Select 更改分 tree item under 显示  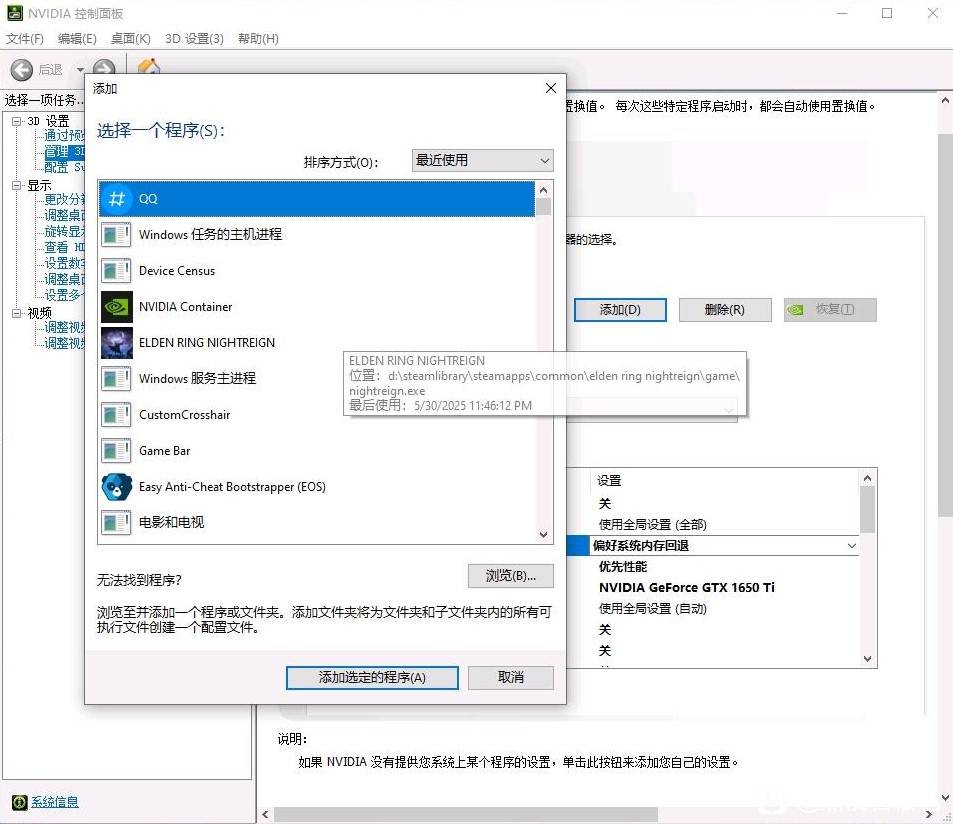[64, 199]
